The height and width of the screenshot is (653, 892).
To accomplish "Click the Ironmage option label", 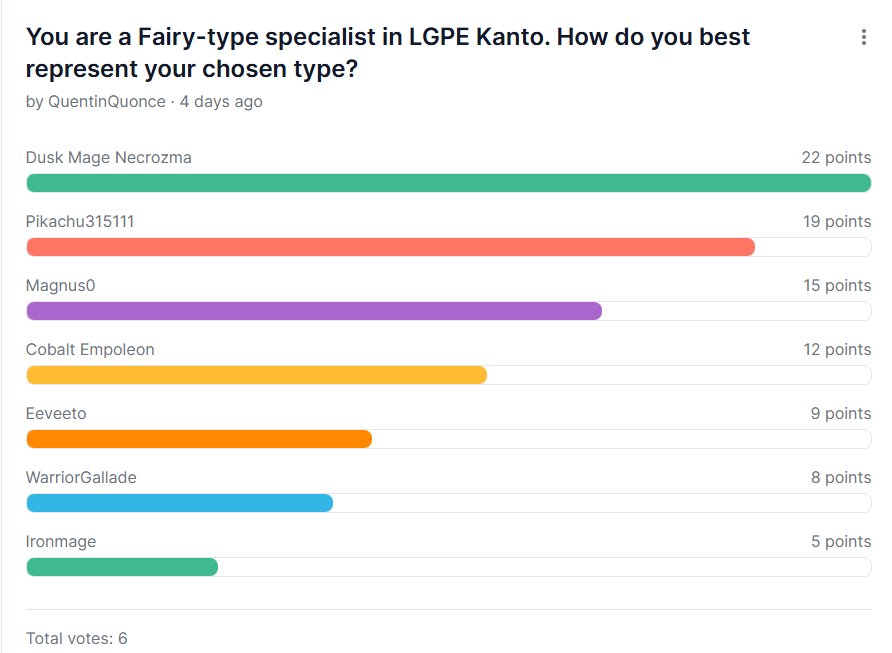I will [x=61, y=542].
